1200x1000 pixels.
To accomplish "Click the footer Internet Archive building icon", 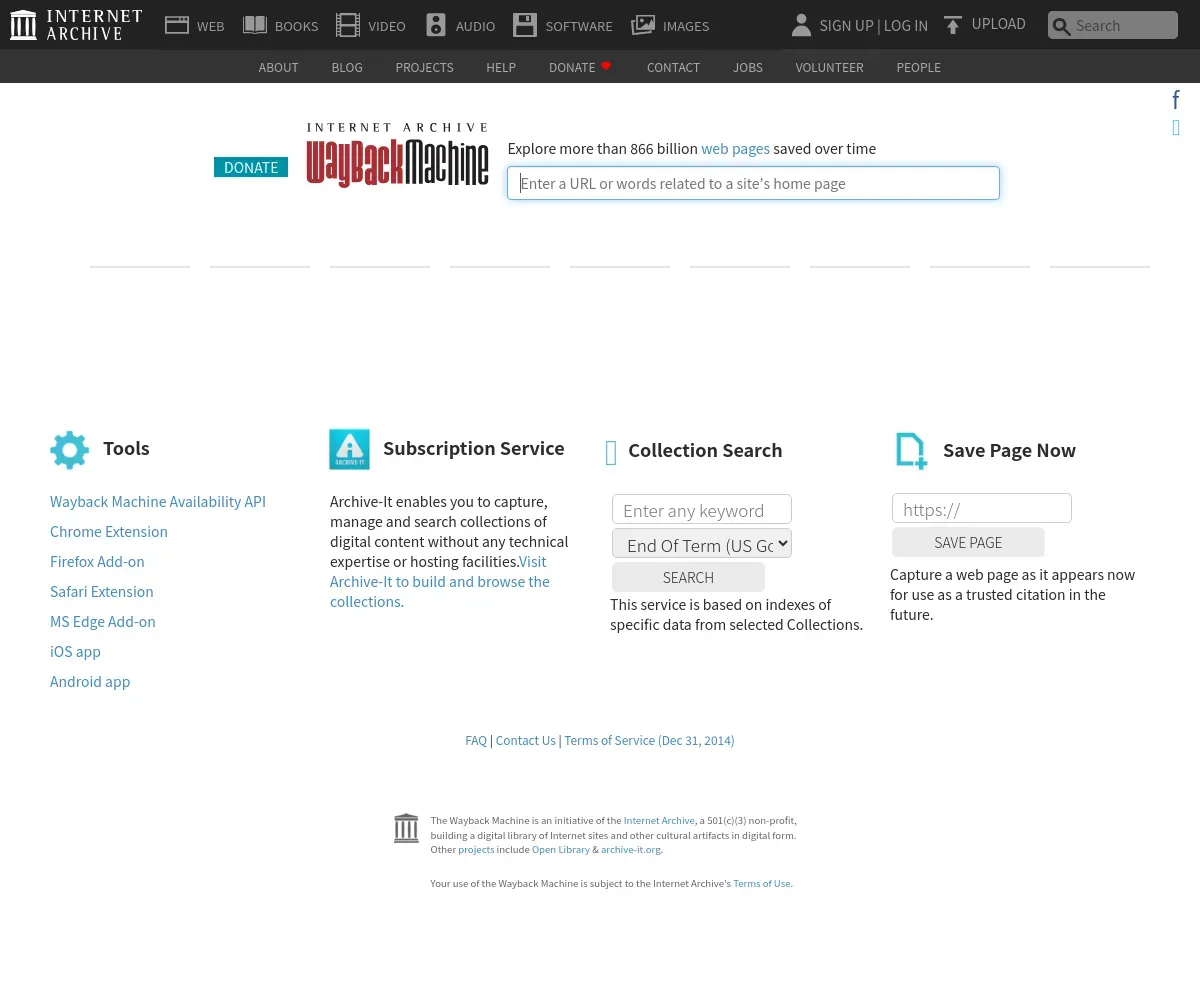I will pos(406,828).
